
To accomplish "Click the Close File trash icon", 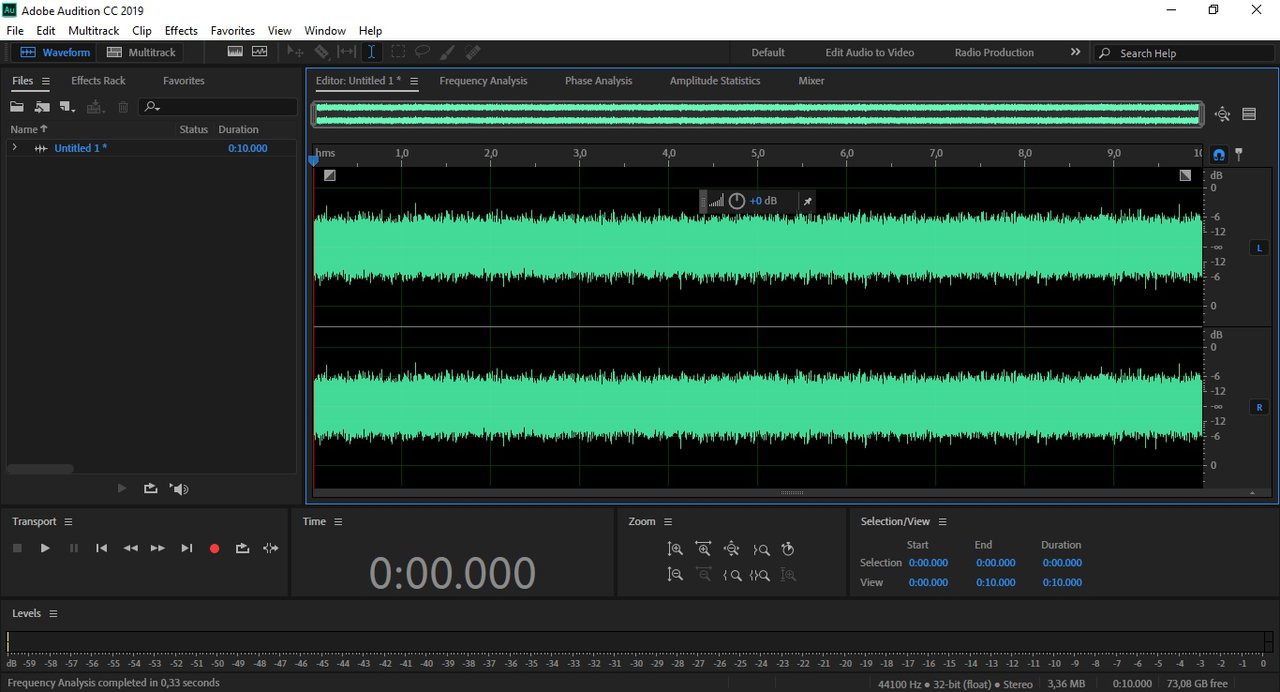I will [x=123, y=107].
